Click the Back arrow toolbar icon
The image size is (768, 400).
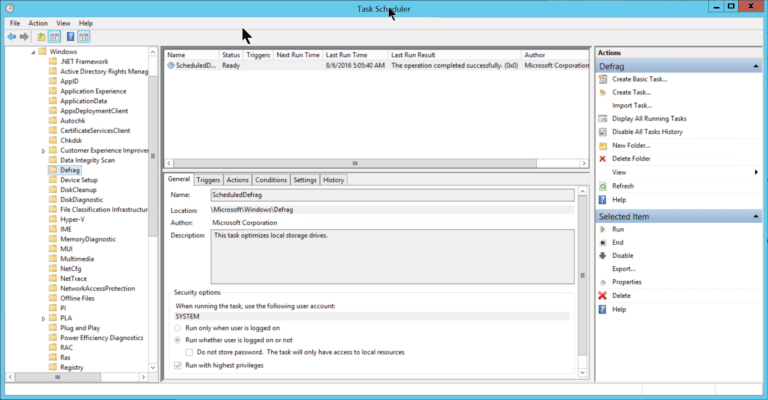click(x=12, y=37)
